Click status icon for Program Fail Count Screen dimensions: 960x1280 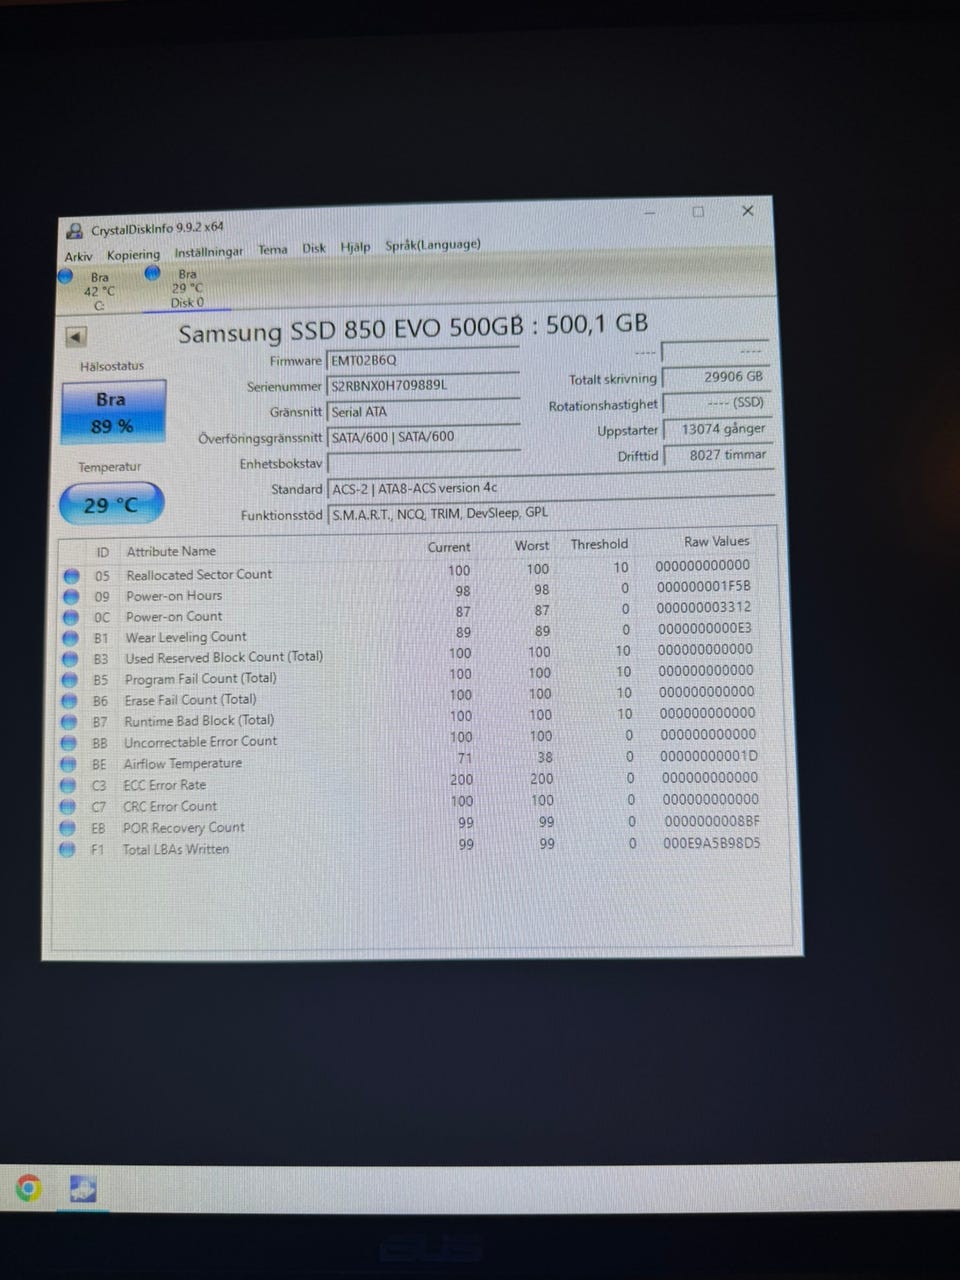pos(70,680)
